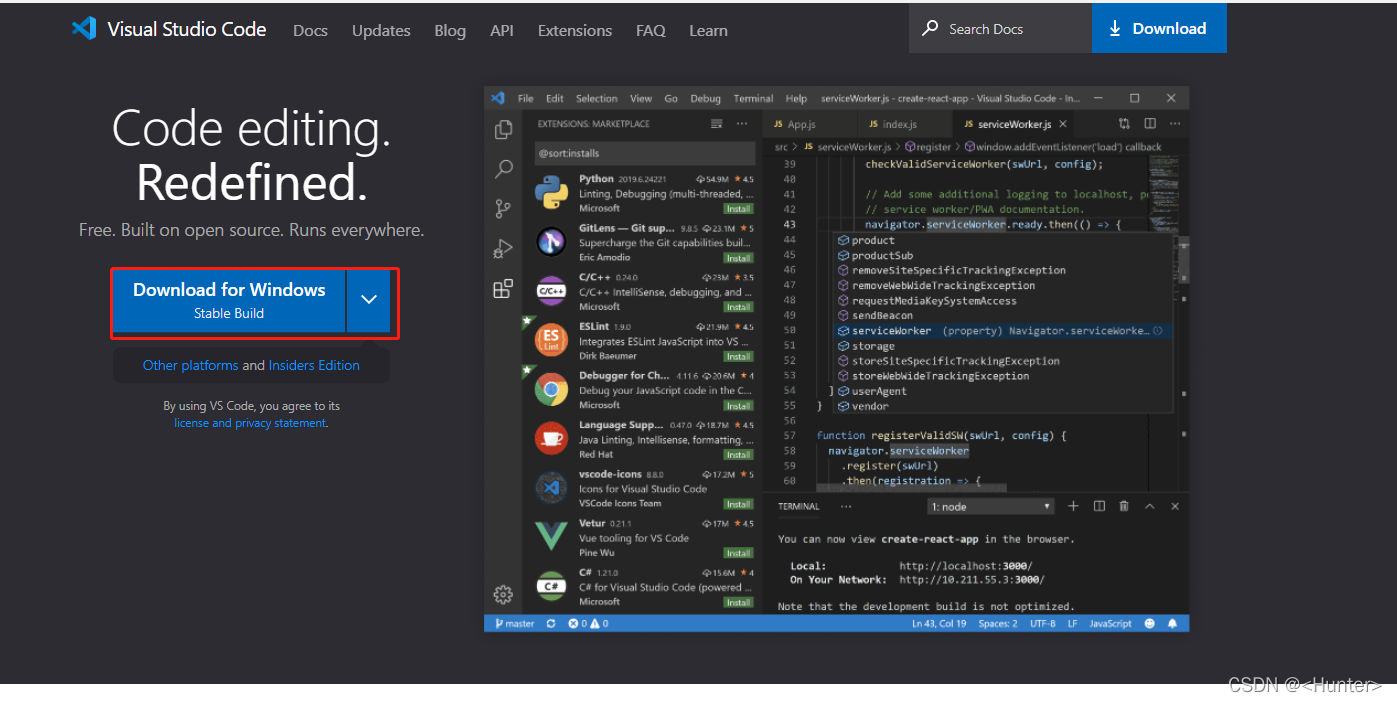Open the Blog navigation link
Screen dimensions: 1397x702
[x=450, y=30]
